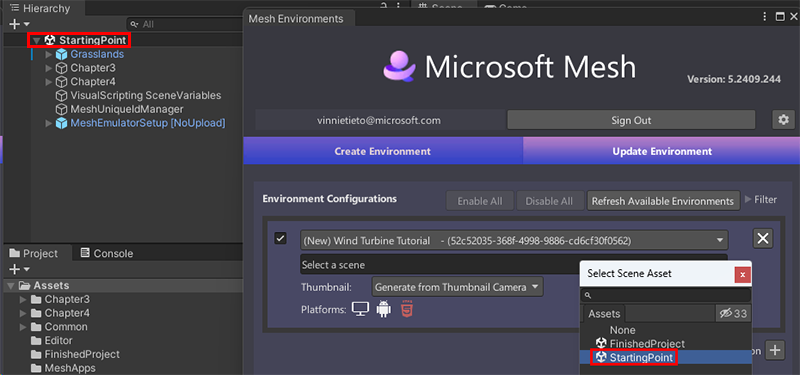Select the HTML5 platform icon

coord(407,309)
